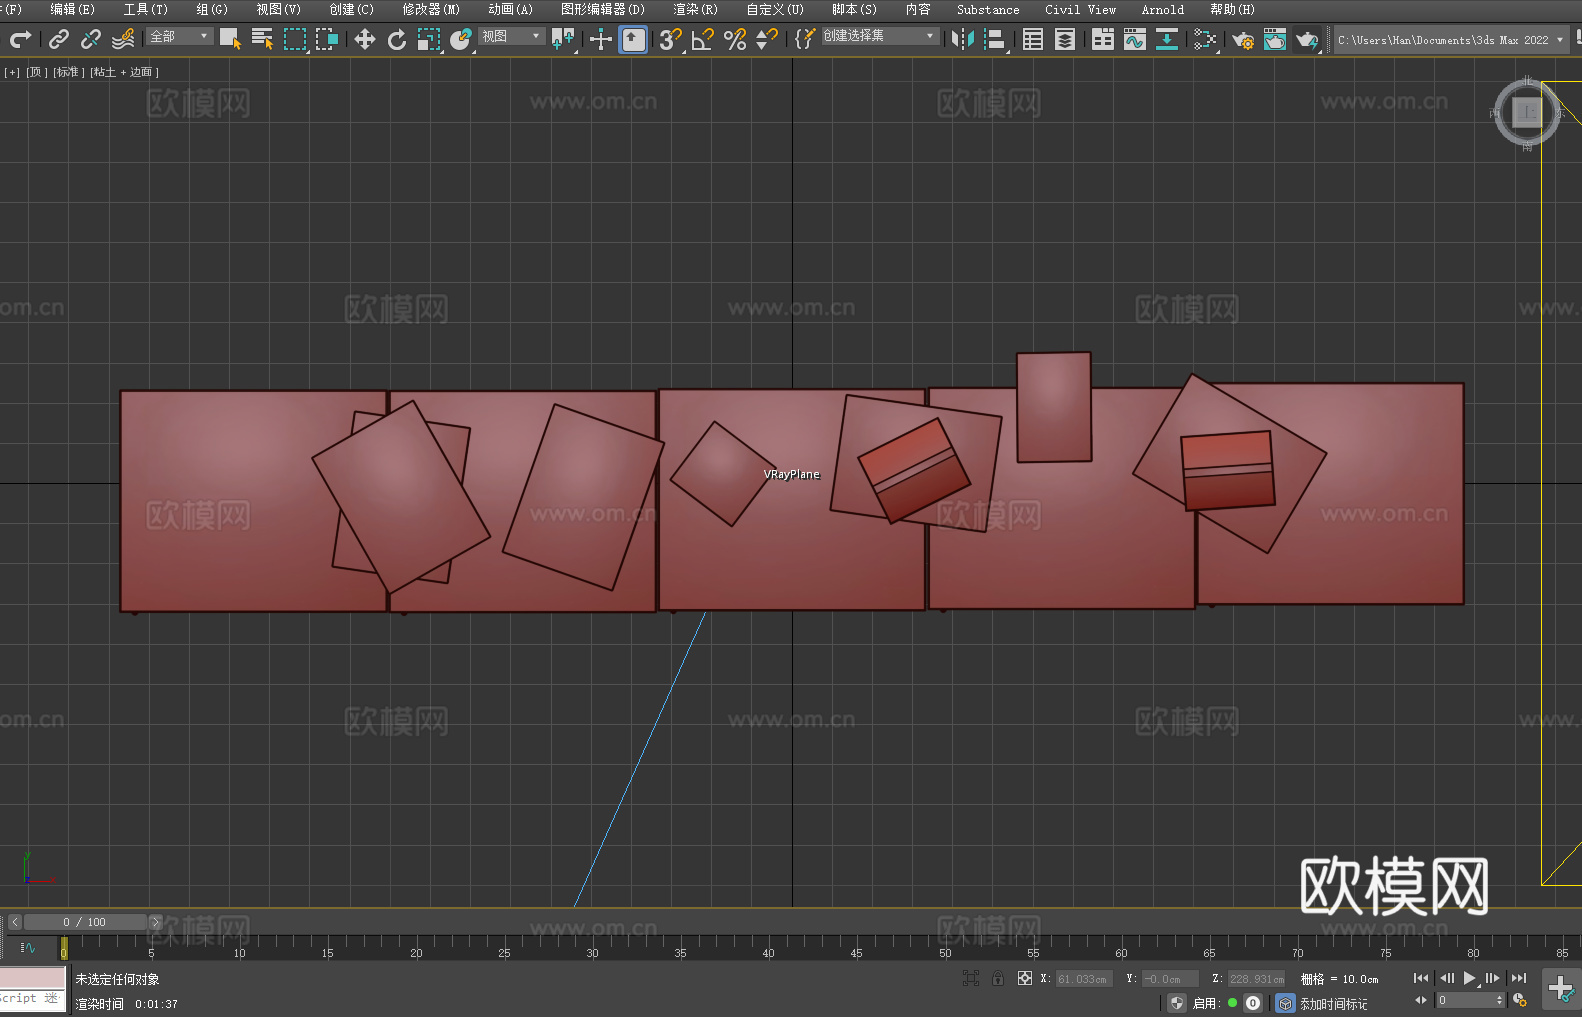The height and width of the screenshot is (1017, 1582).
Task: Step time slider back with left arrow
Action: coord(14,922)
